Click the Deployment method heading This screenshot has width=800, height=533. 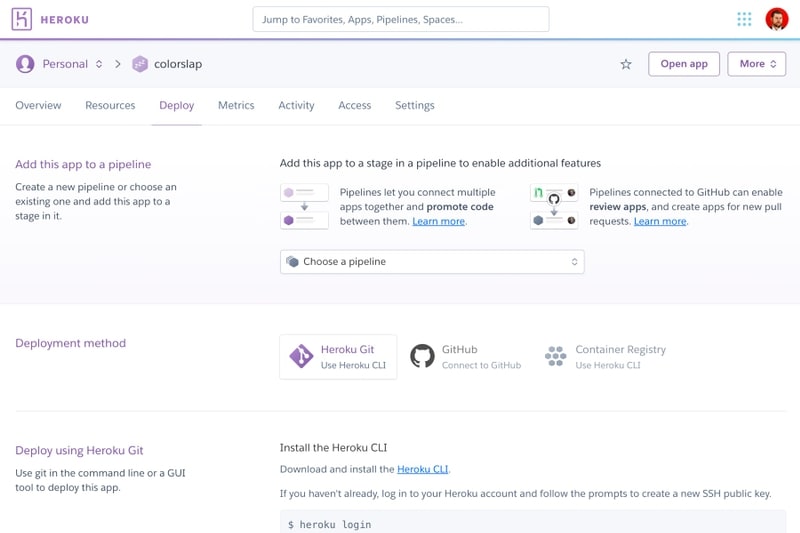[70, 343]
